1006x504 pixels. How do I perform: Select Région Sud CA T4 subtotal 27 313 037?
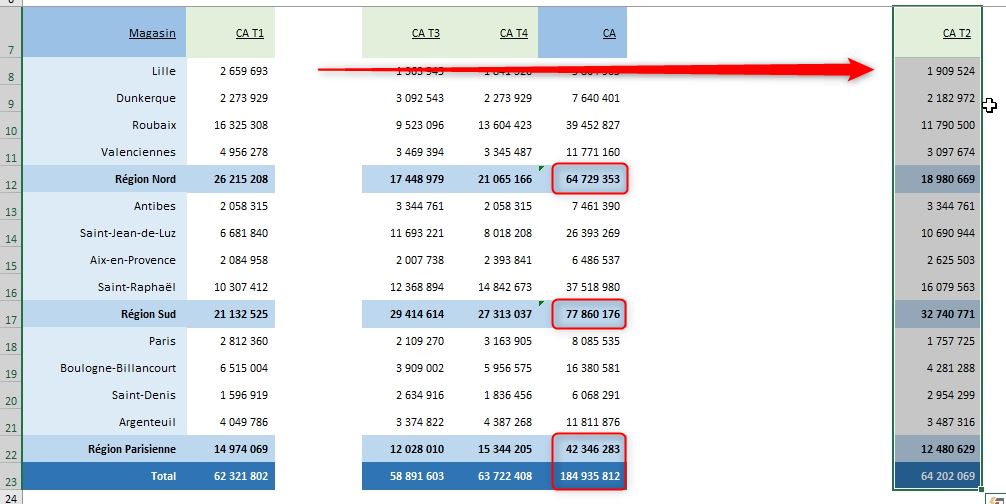[x=494, y=314]
